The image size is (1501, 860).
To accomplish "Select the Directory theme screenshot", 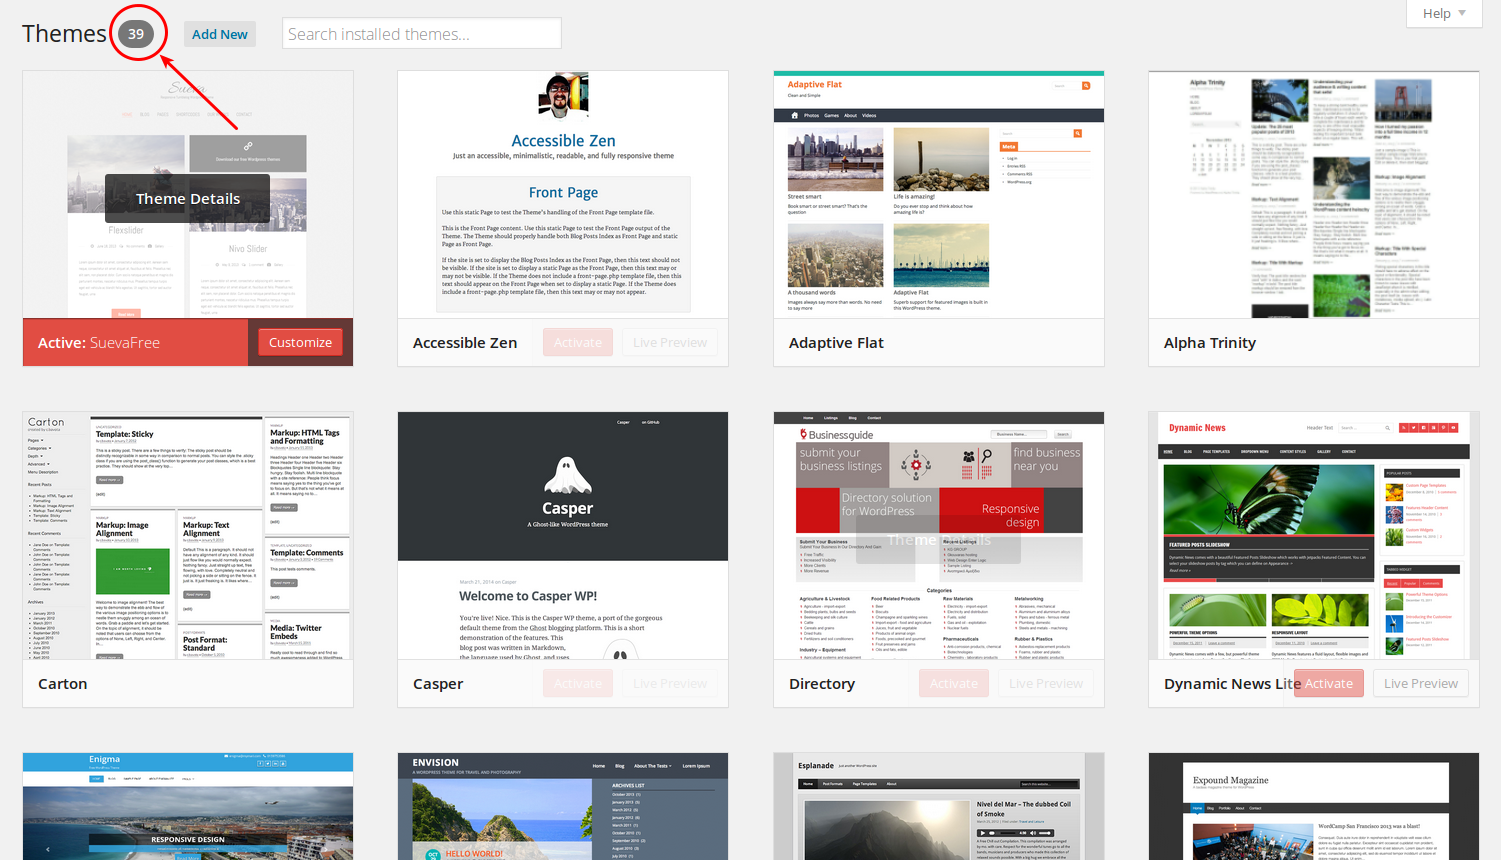I will click(x=938, y=536).
